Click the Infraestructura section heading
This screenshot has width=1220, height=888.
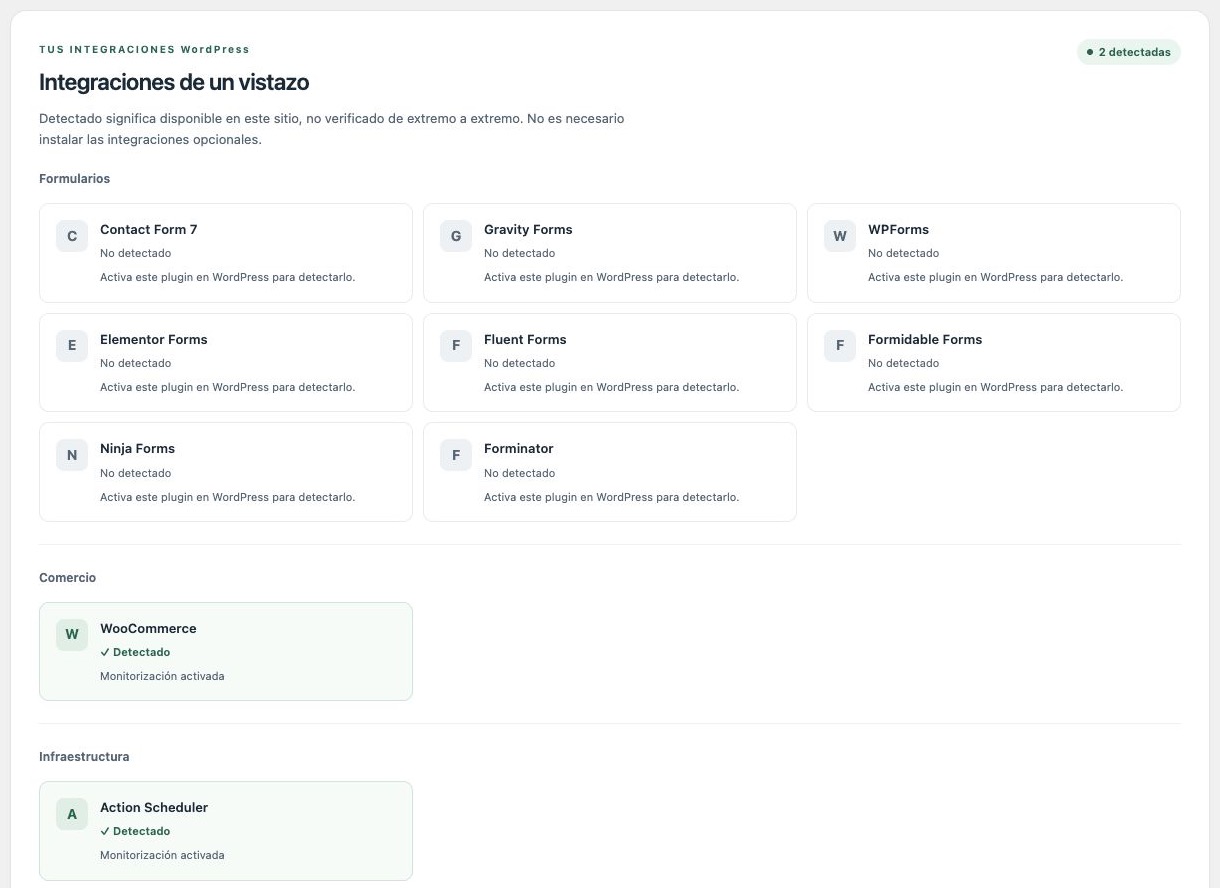(84, 757)
